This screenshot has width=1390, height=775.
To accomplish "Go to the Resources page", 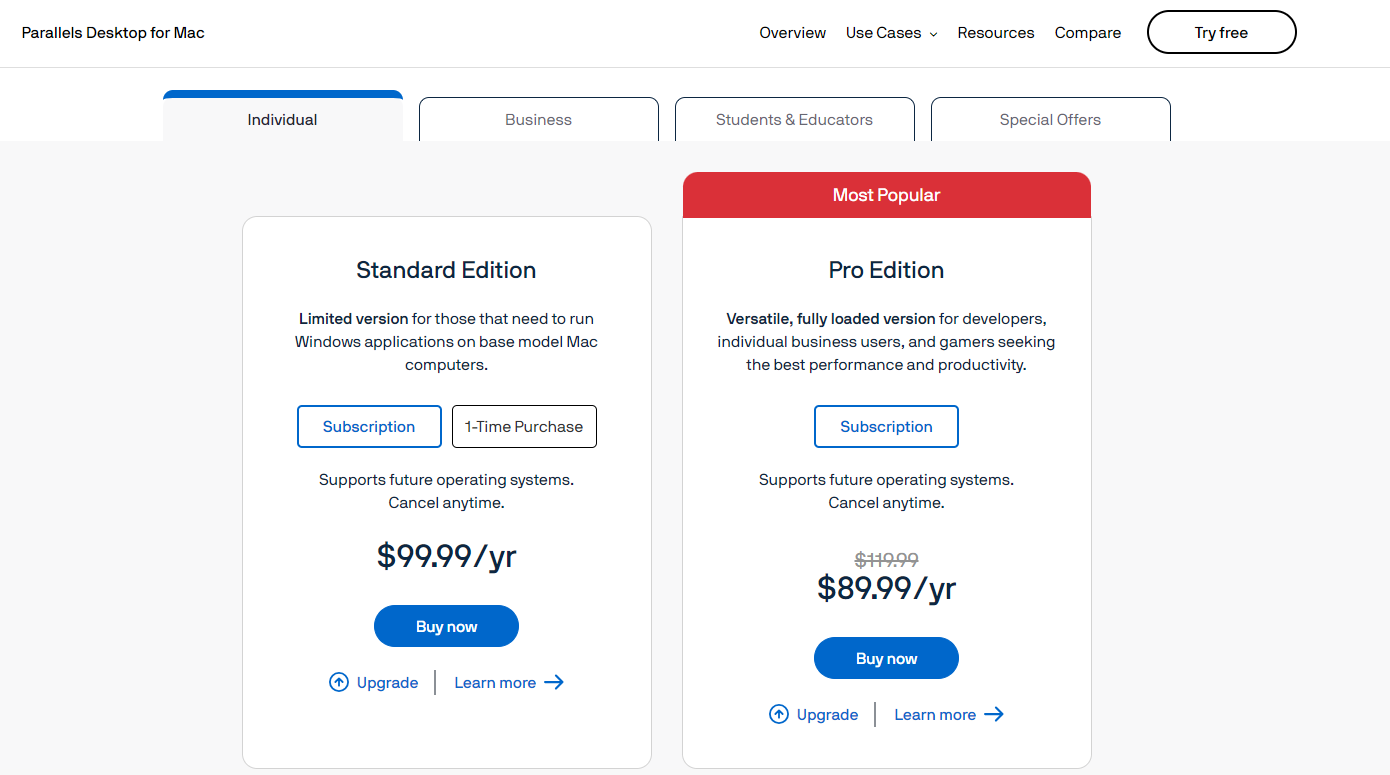I will click(996, 32).
